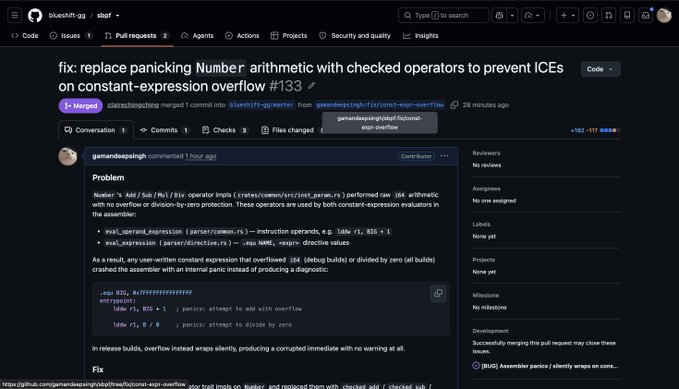Viewport: 679px width, 389px height.
Task: Click the eval_operand_expression inline code
Action: pos(144,232)
